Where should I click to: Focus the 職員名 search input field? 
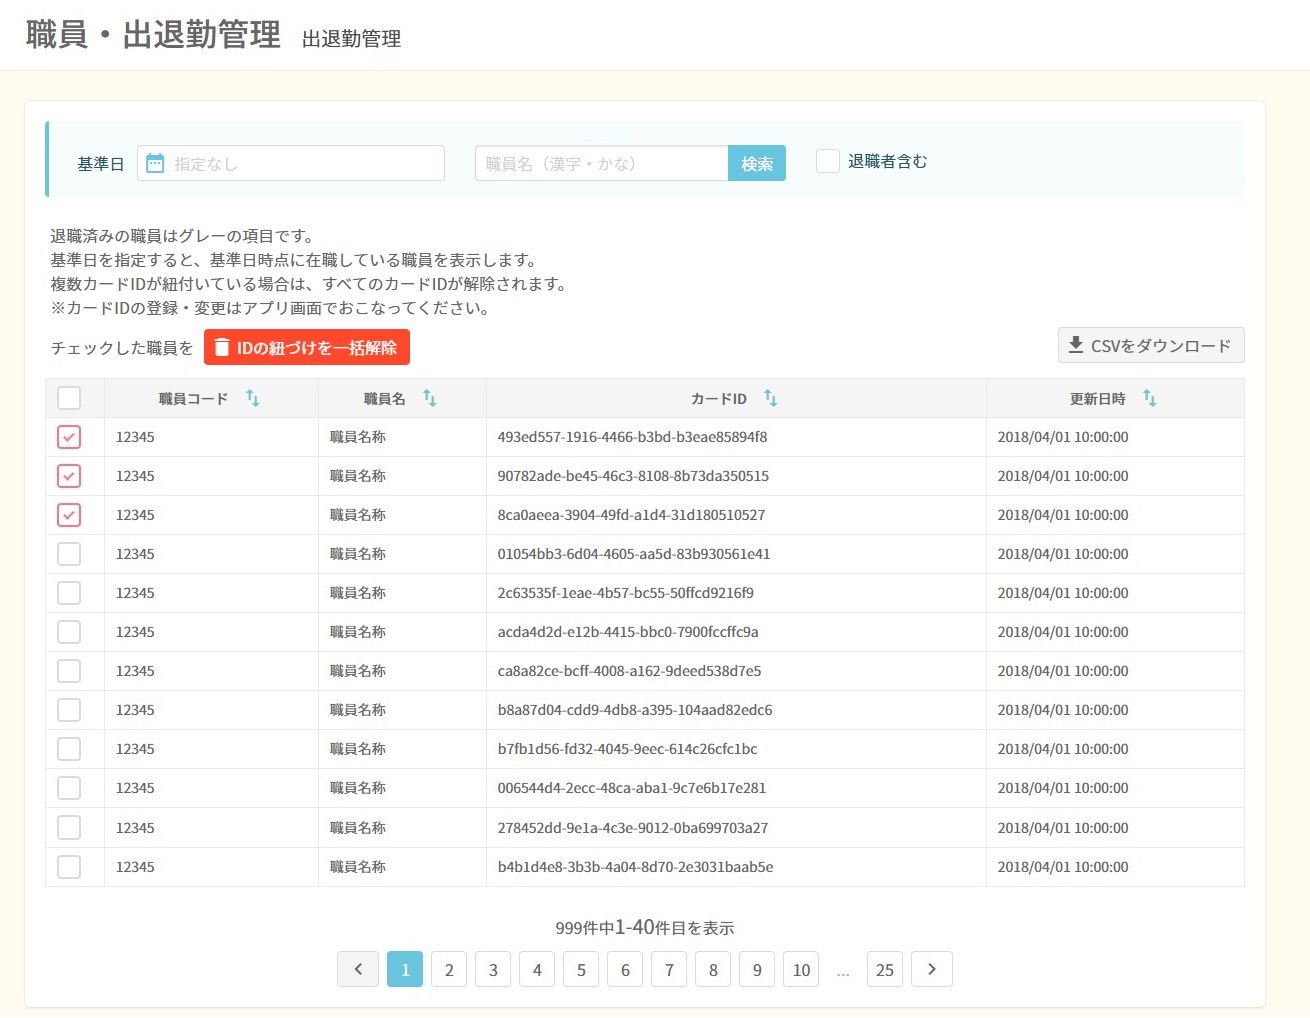click(602, 163)
